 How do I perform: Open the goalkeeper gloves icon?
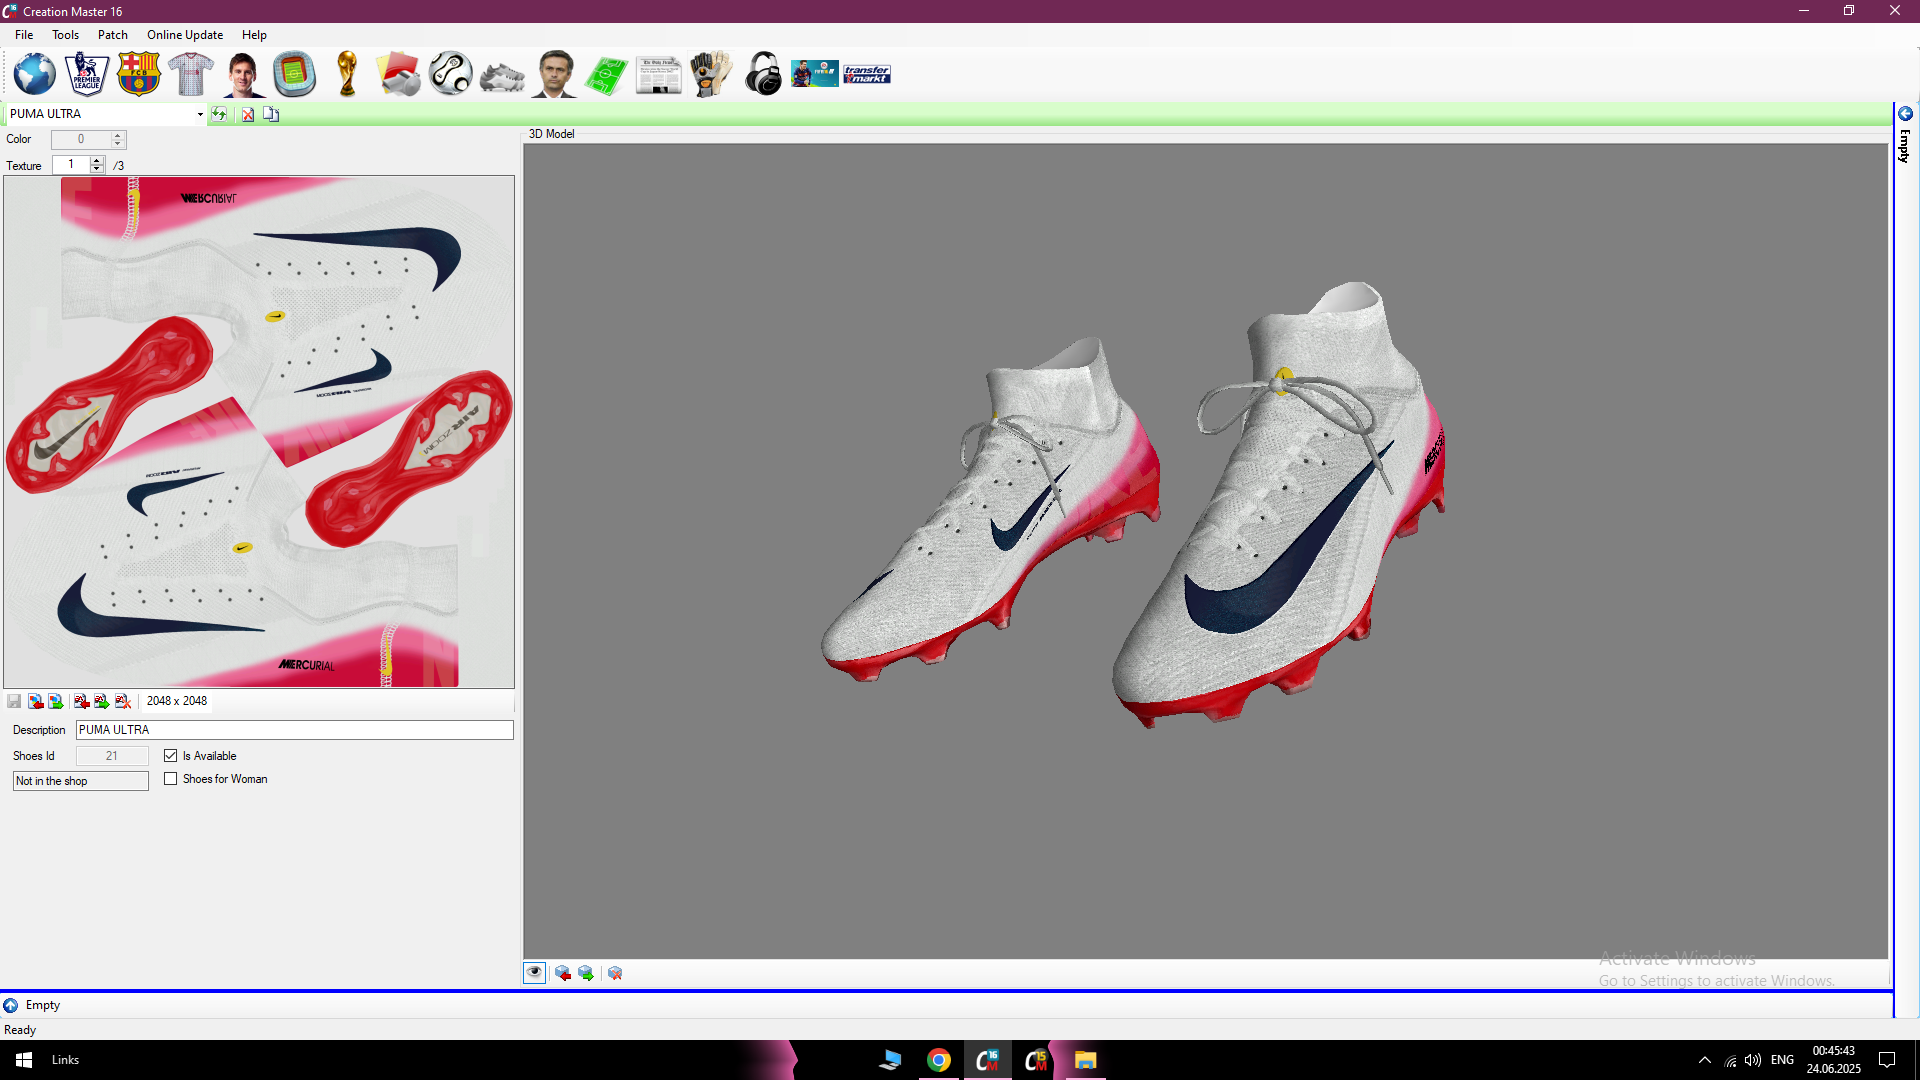pyautogui.click(x=711, y=74)
